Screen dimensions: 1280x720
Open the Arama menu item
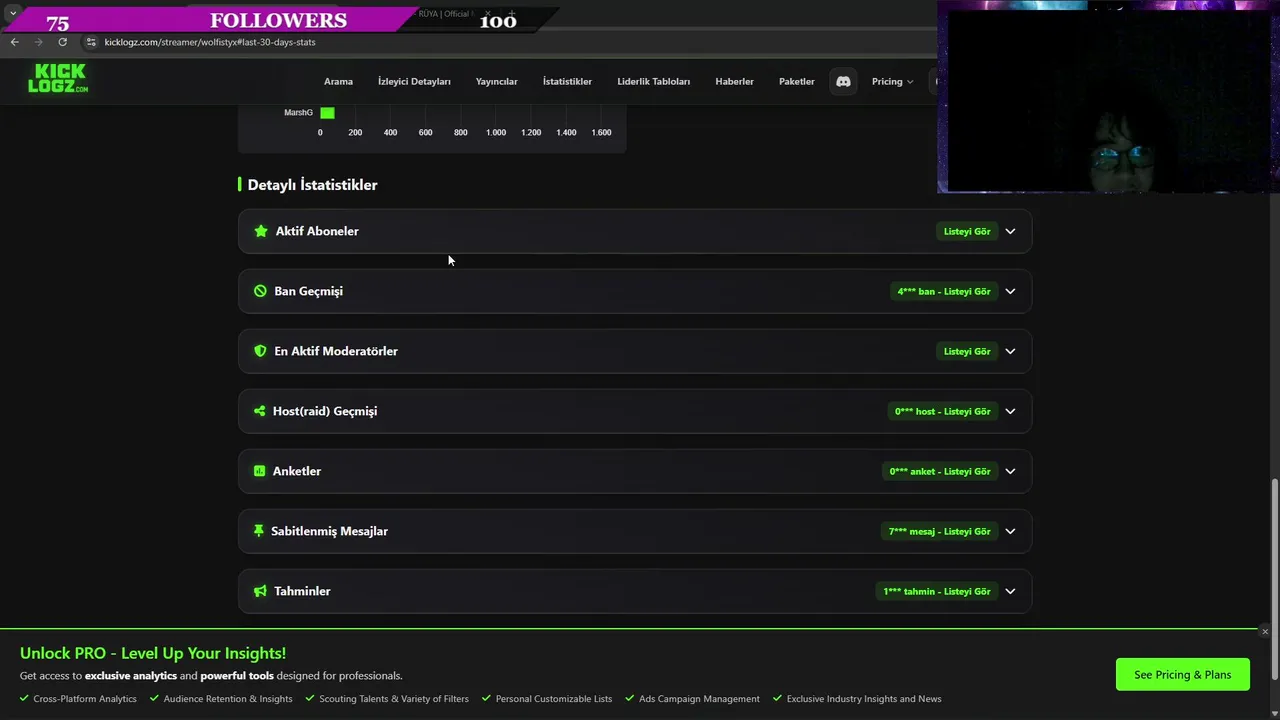[x=338, y=81]
